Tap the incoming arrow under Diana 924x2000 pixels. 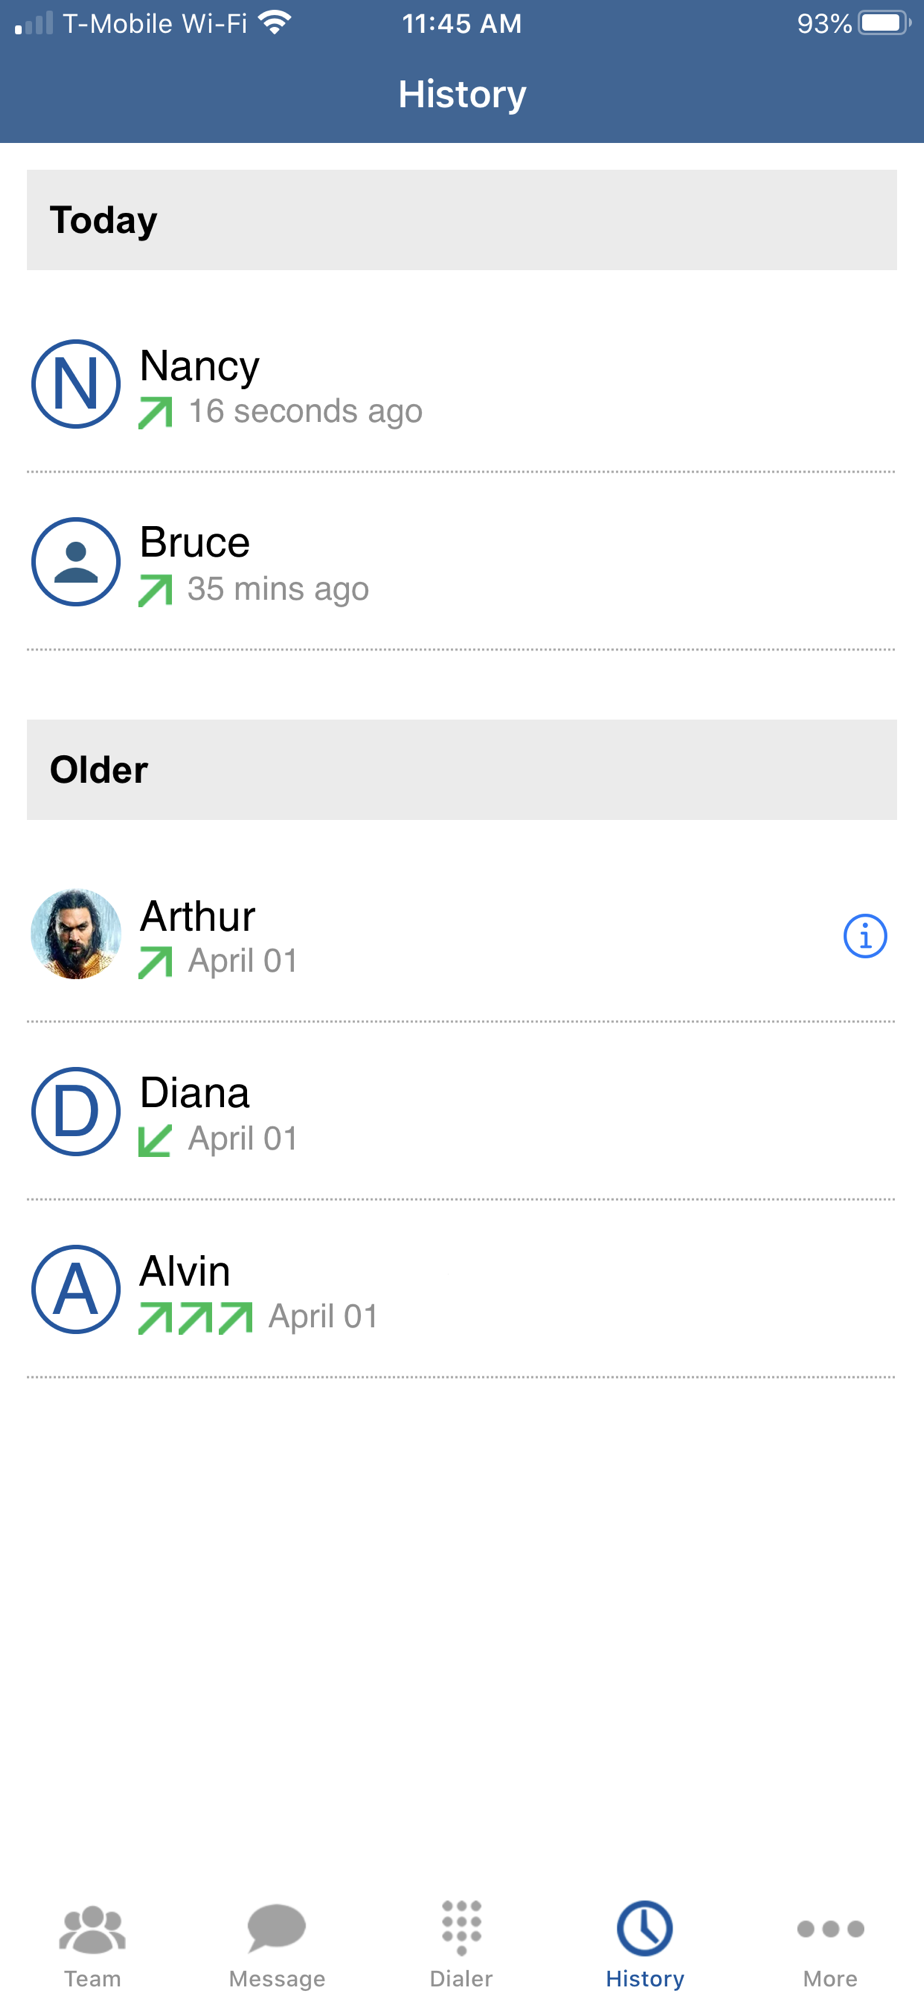pos(155,1140)
